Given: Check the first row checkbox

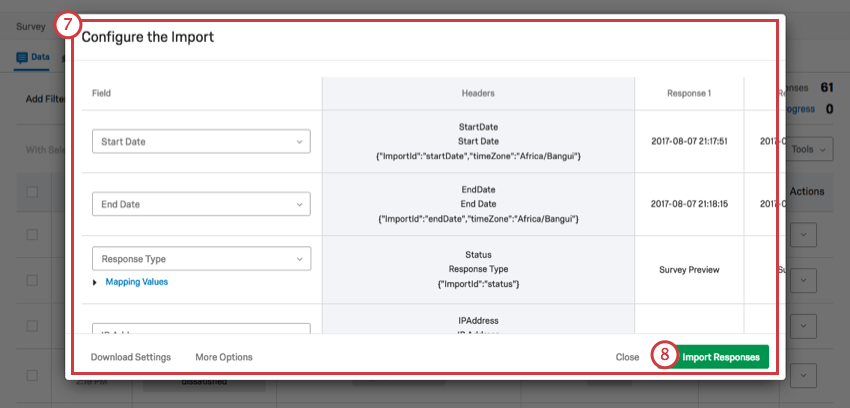Looking at the screenshot, I should click(x=33, y=235).
